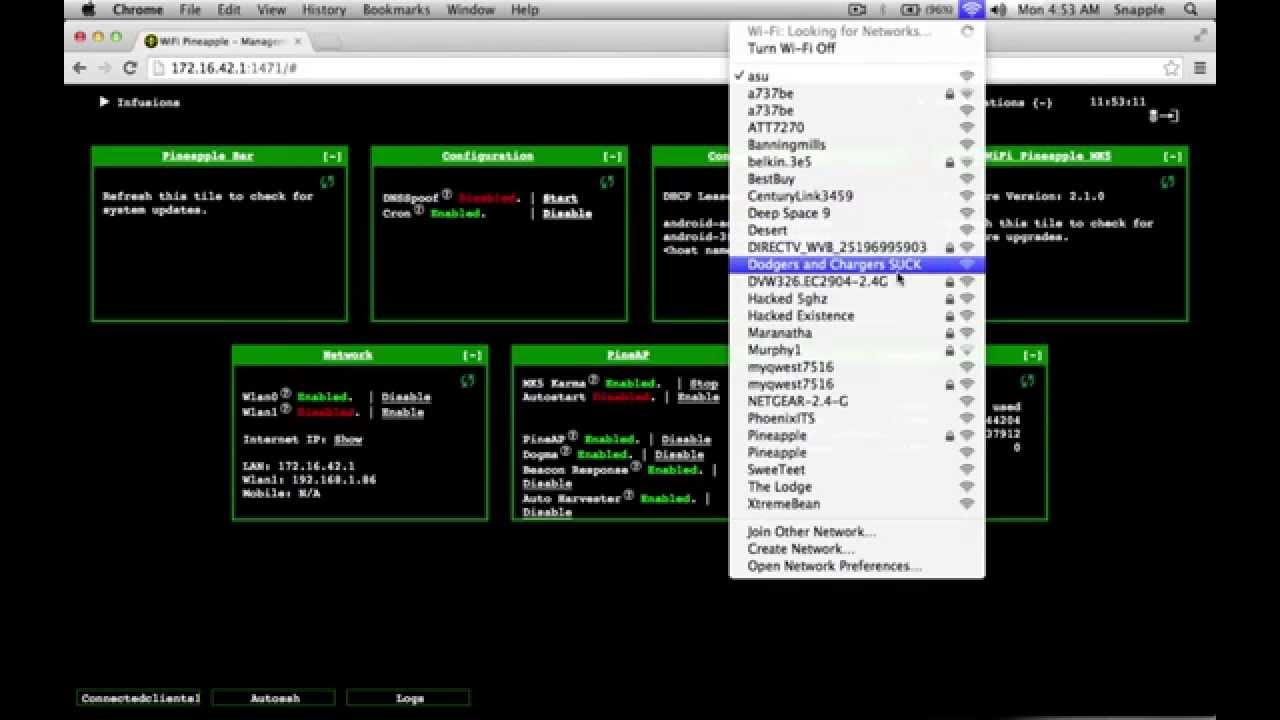Click the volume icon in the menu bar

(x=997, y=10)
